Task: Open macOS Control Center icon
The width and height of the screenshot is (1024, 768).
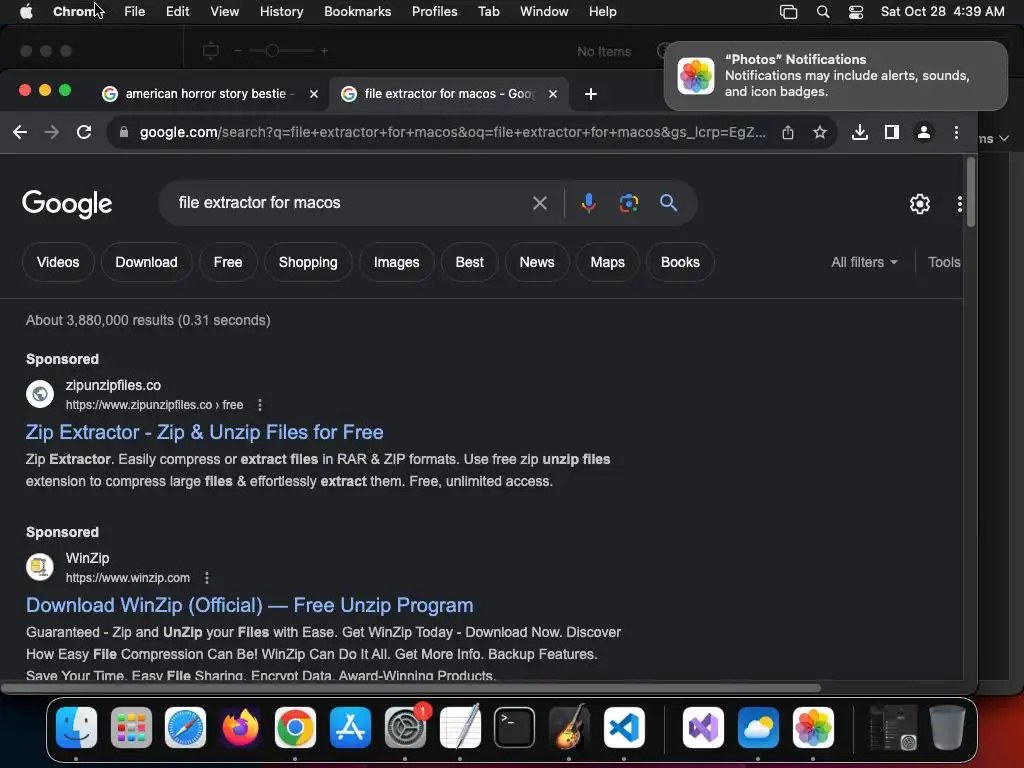Action: click(x=856, y=12)
